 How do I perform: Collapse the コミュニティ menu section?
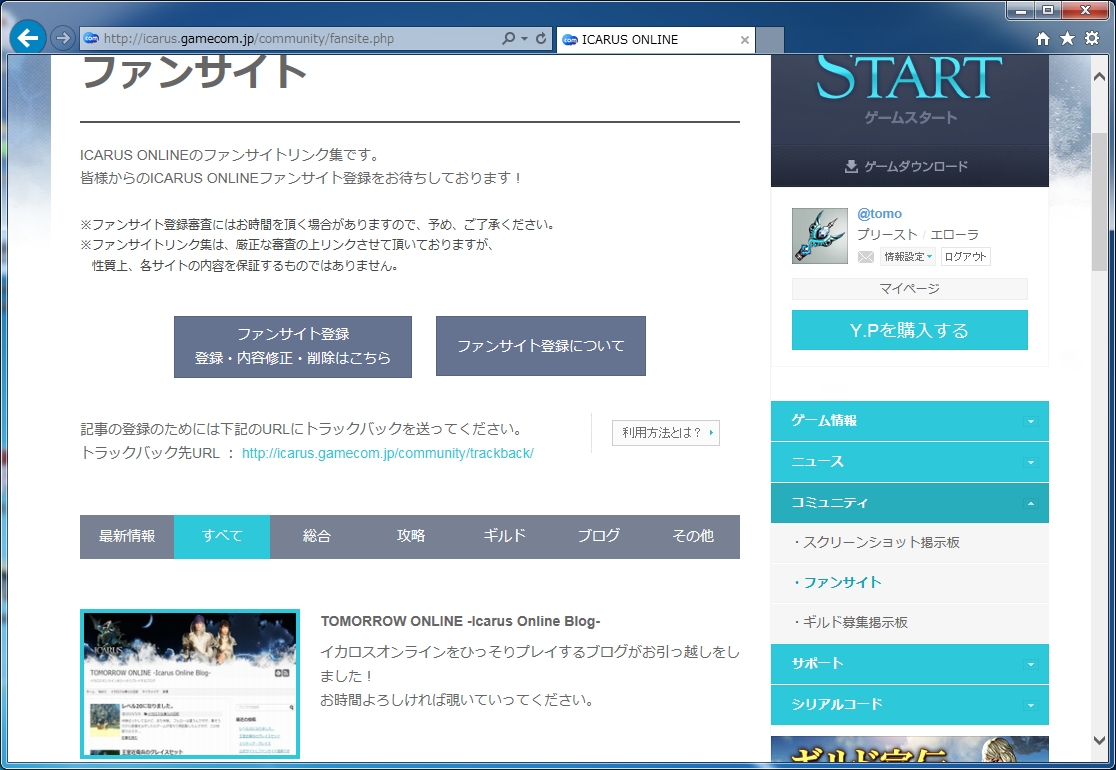tap(910, 502)
